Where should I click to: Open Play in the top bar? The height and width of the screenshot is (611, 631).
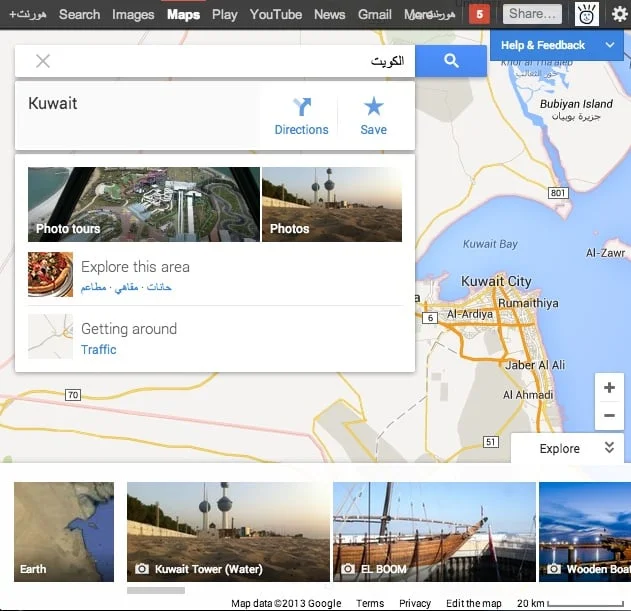[225, 15]
